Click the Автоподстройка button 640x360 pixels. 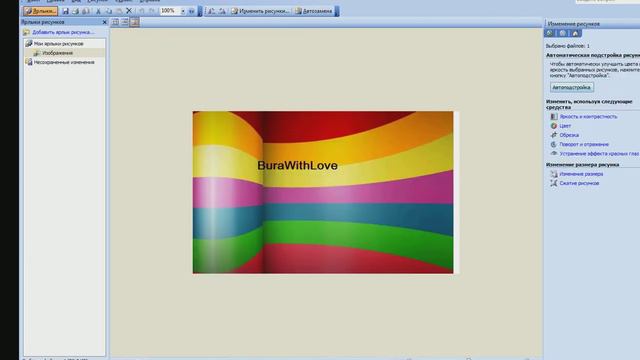(x=571, y=87)
